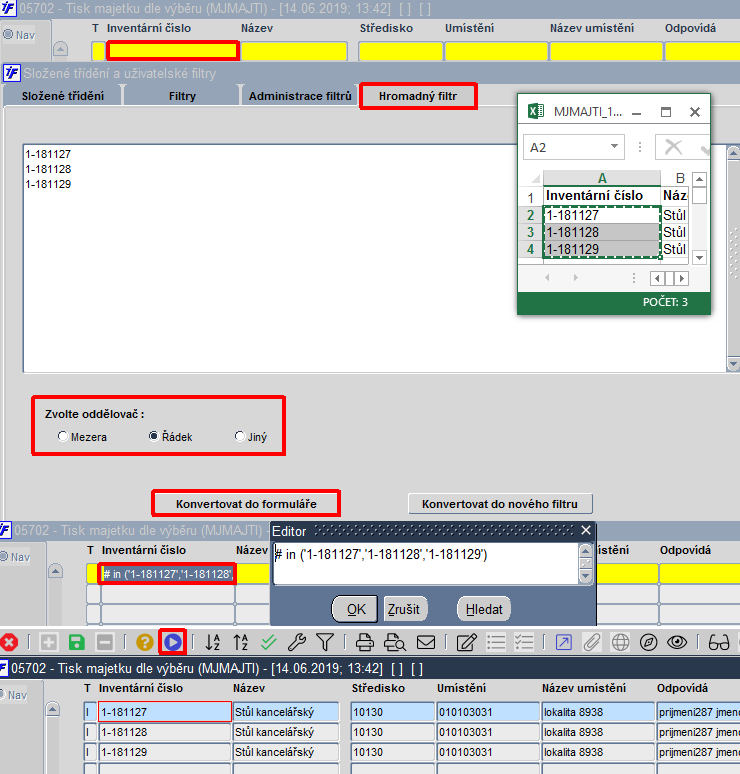The image size is (740, 774).
Task: Click the green save diskette icon
Action: (x=77, y=642)
